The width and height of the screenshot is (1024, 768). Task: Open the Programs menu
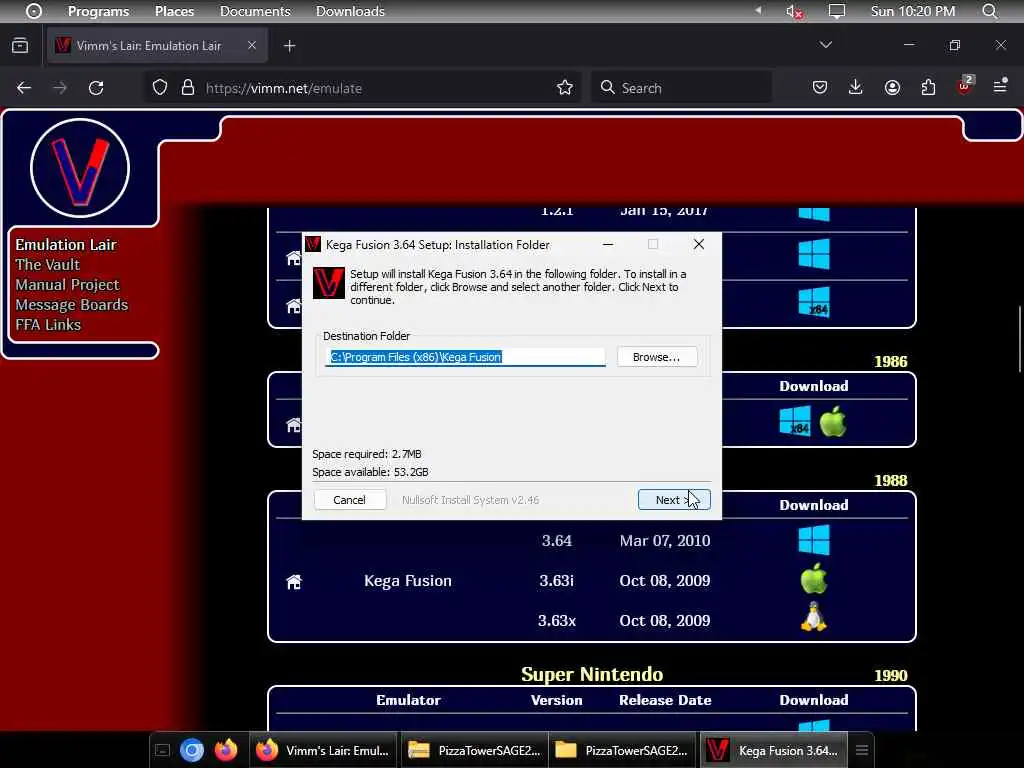click(98, 11)
